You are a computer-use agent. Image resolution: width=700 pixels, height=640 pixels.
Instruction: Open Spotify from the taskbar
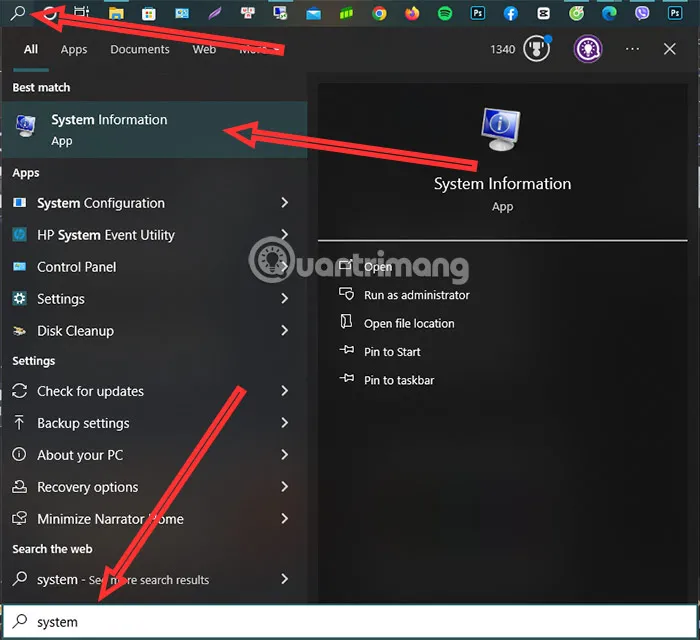click(445, 14)
